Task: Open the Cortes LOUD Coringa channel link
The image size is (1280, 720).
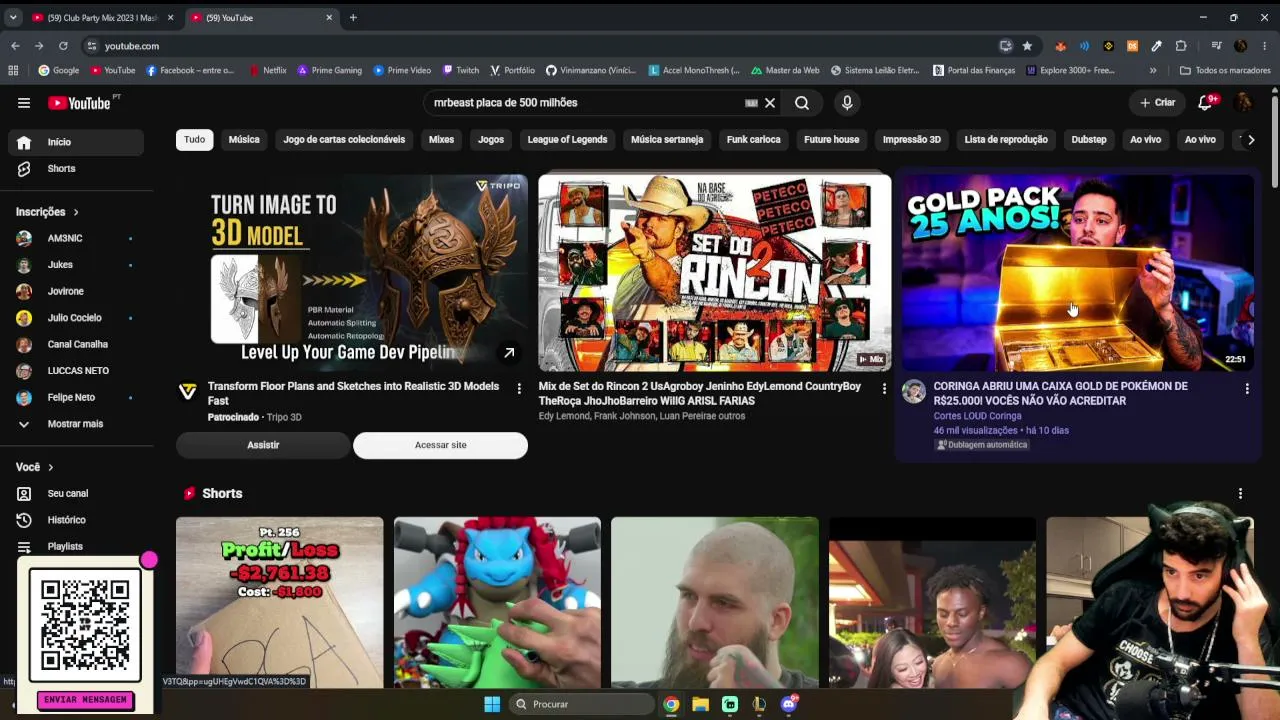Action: click(977, 416)
